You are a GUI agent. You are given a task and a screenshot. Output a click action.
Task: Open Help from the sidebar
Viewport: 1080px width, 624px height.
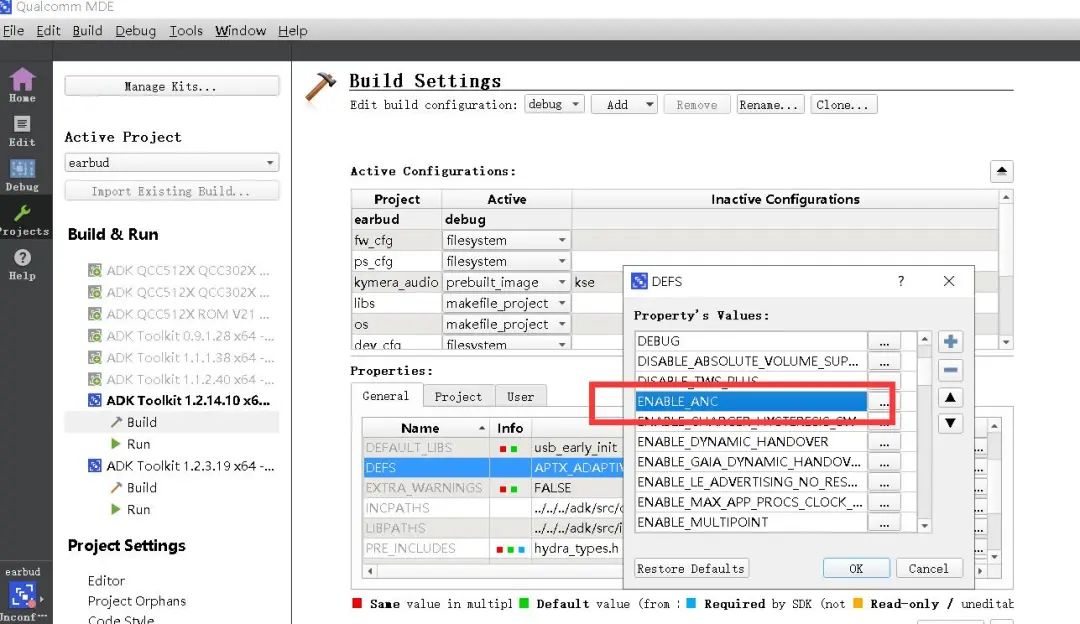[x=22, y=264]
